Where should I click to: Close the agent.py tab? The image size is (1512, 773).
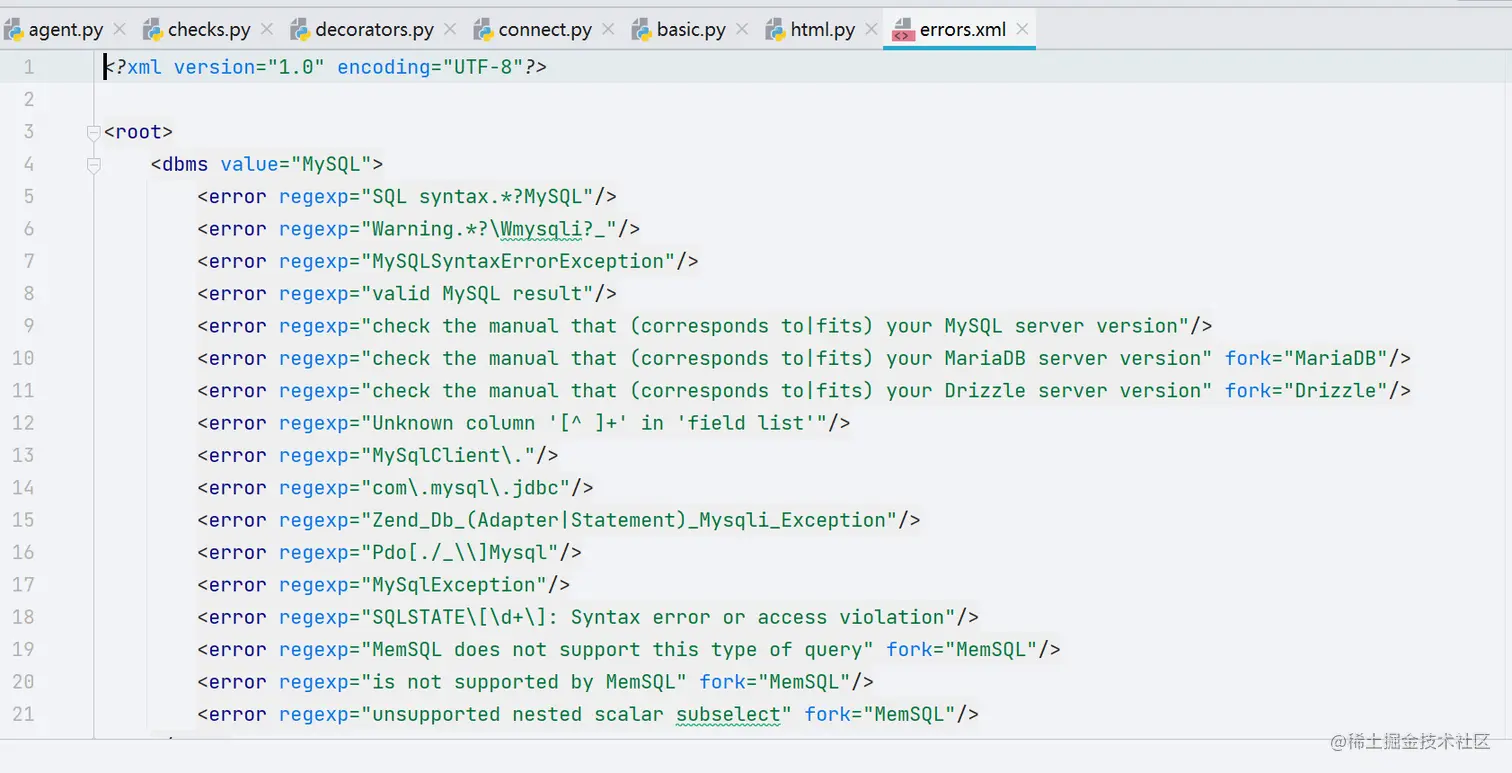120,30
